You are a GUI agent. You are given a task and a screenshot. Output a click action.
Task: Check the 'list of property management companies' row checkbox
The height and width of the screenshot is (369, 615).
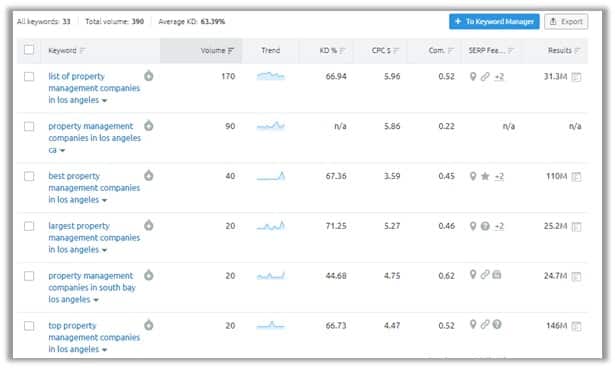(29, 76)
